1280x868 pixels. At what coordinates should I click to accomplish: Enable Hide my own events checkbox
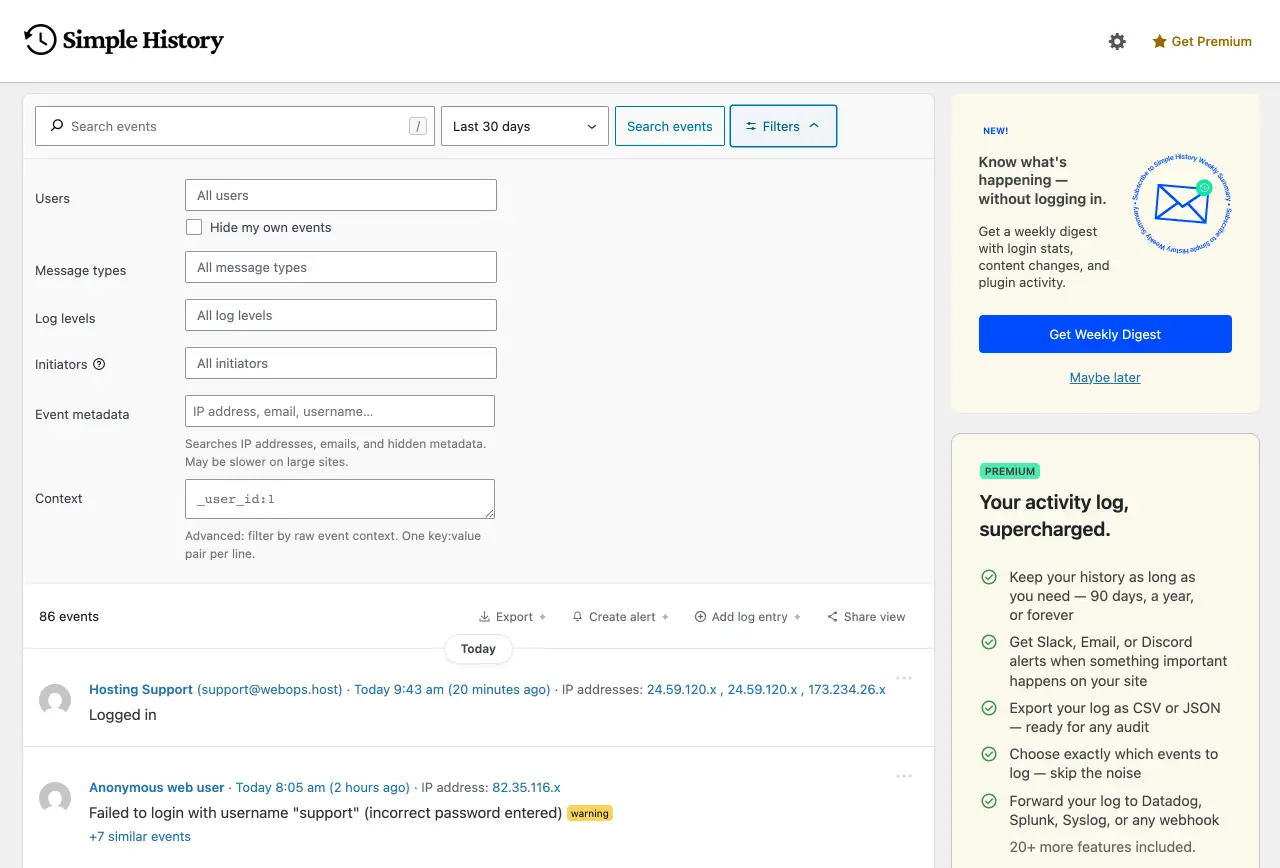click(194, 227)
